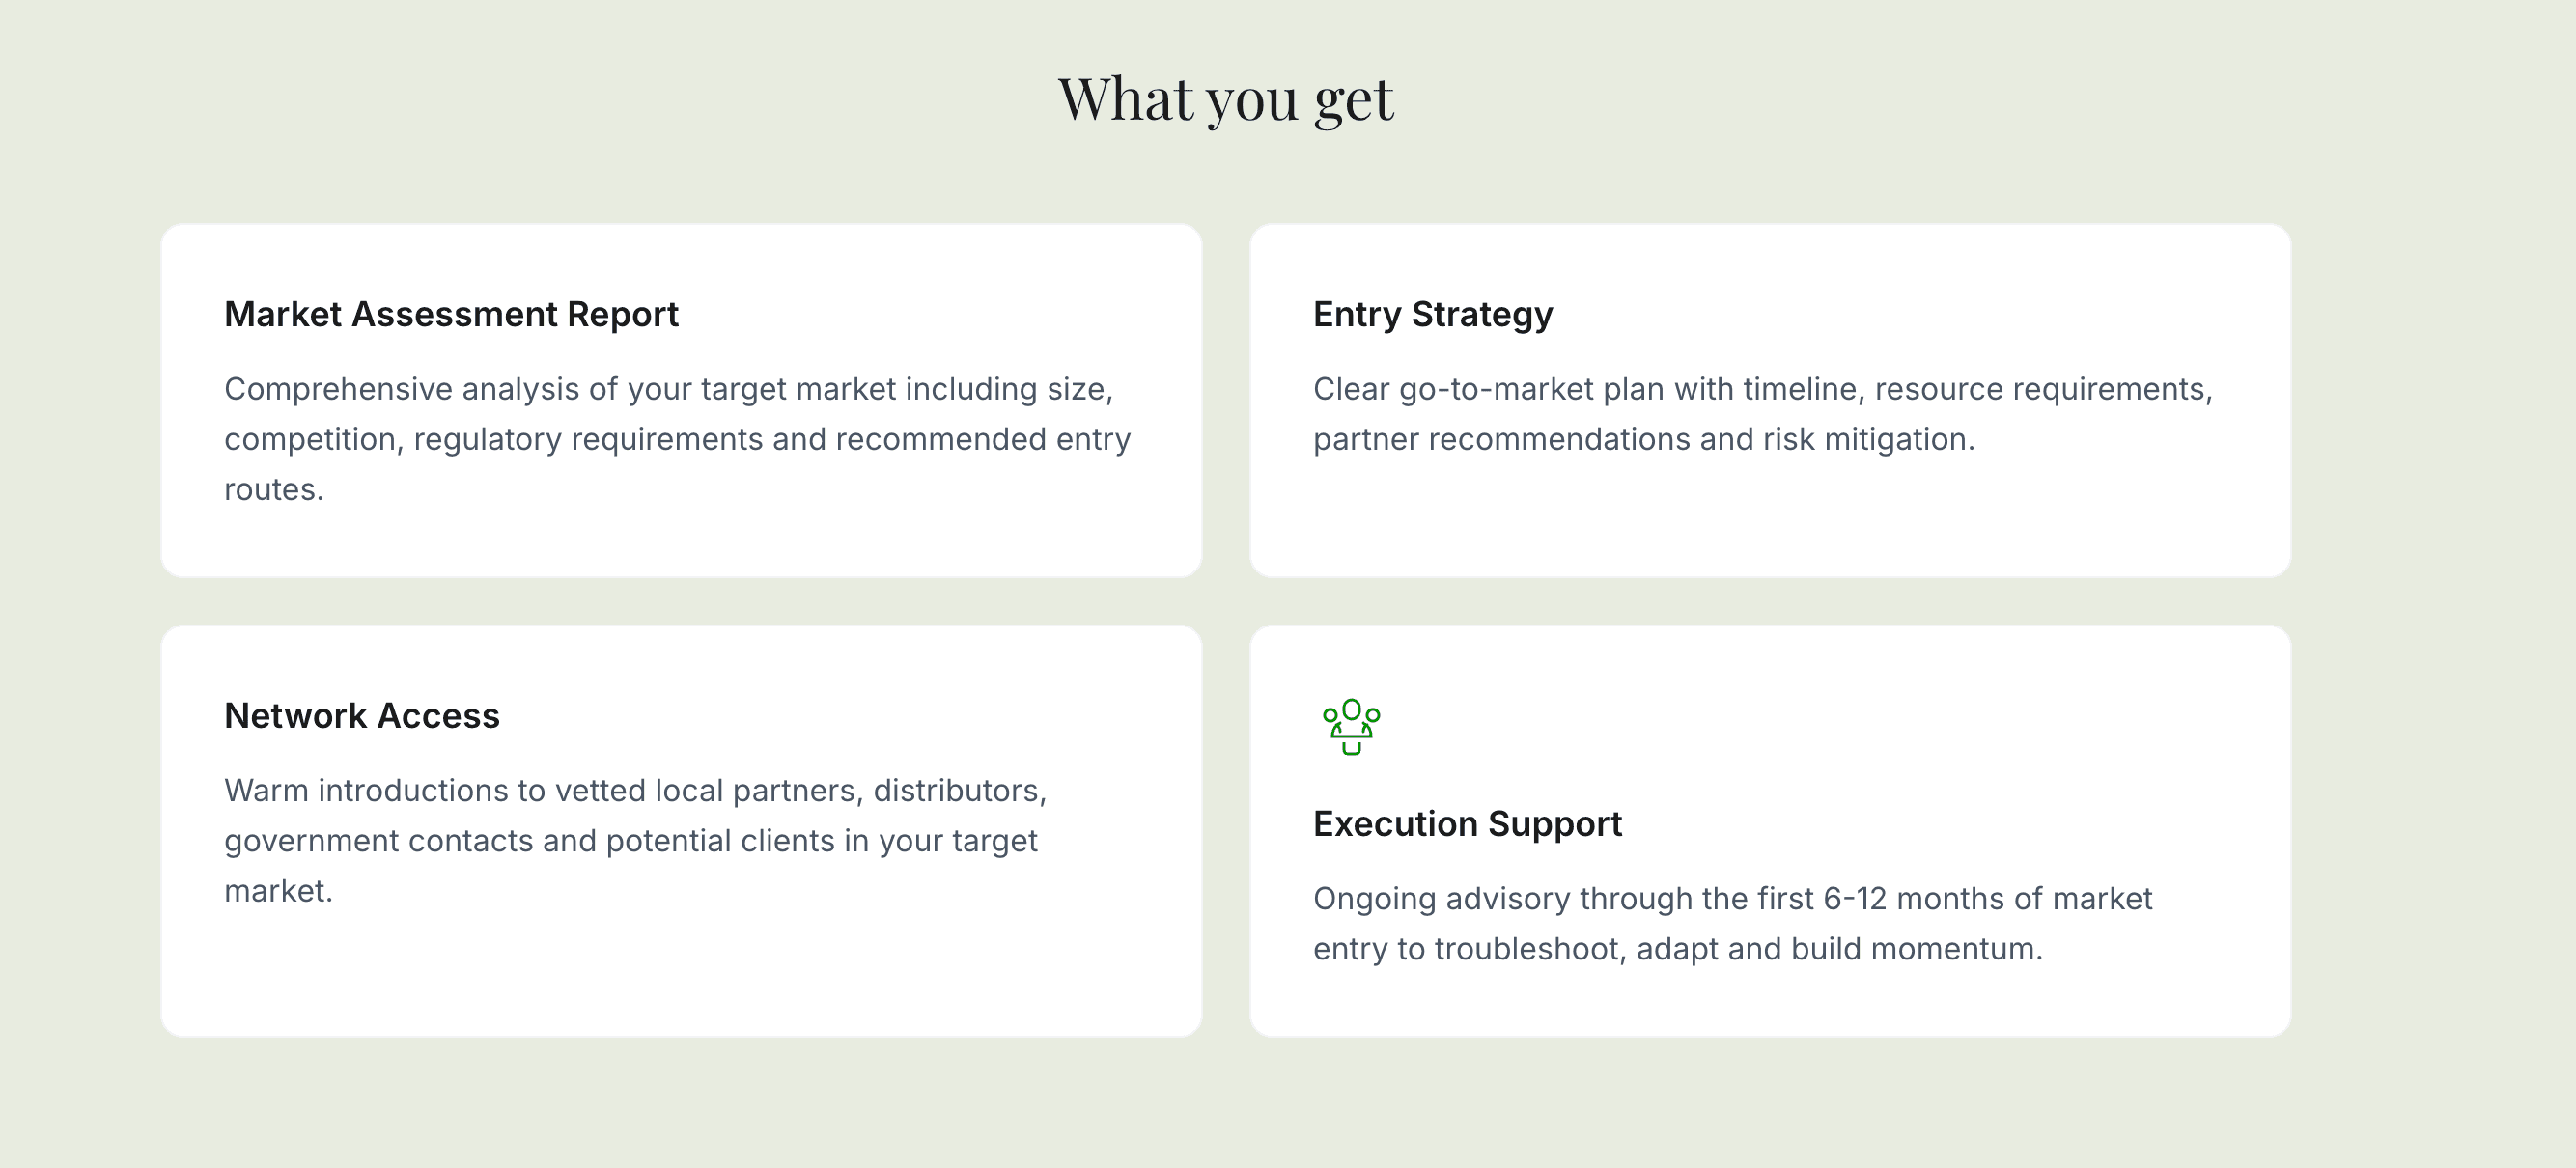Viewport: 2576px width, 1168px height.
Task: Click empty area right of Market Assessment Report title
Action: point(930,314)
